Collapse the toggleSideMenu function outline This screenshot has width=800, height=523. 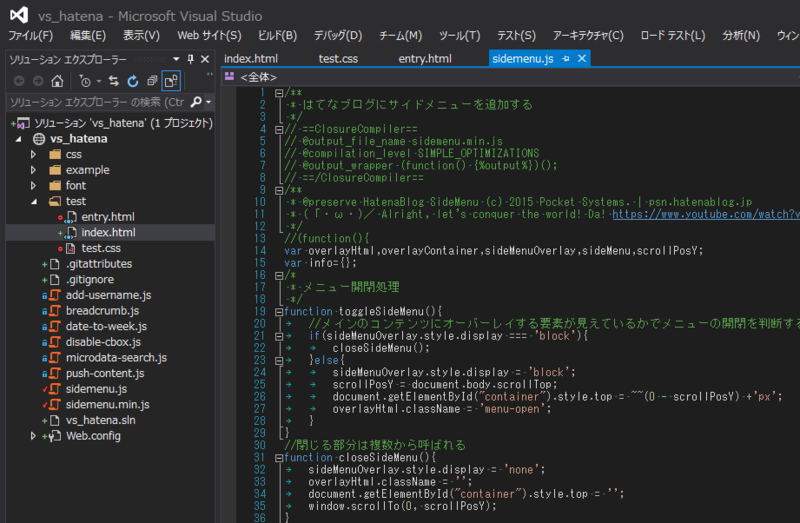click(279, 312)
